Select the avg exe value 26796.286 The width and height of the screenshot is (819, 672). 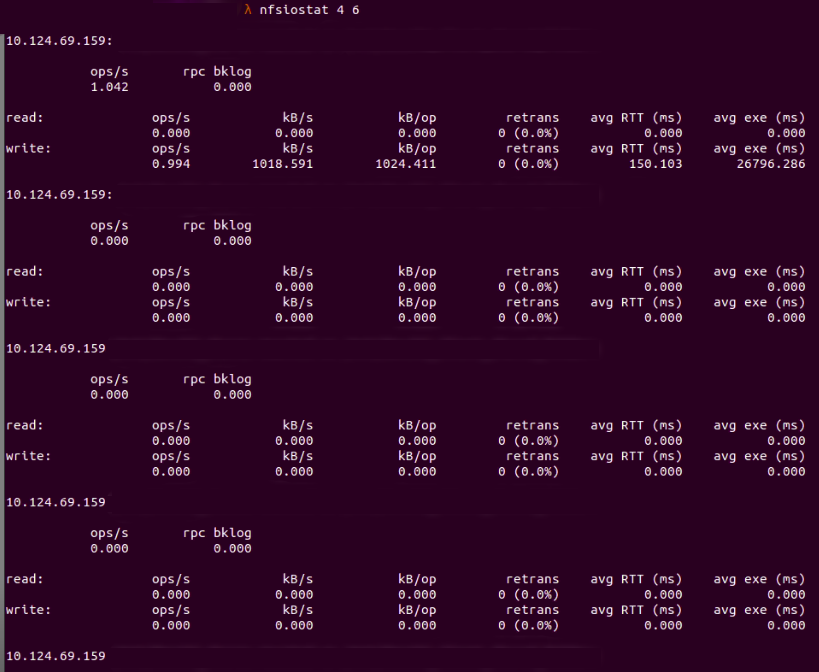[767, 164]
